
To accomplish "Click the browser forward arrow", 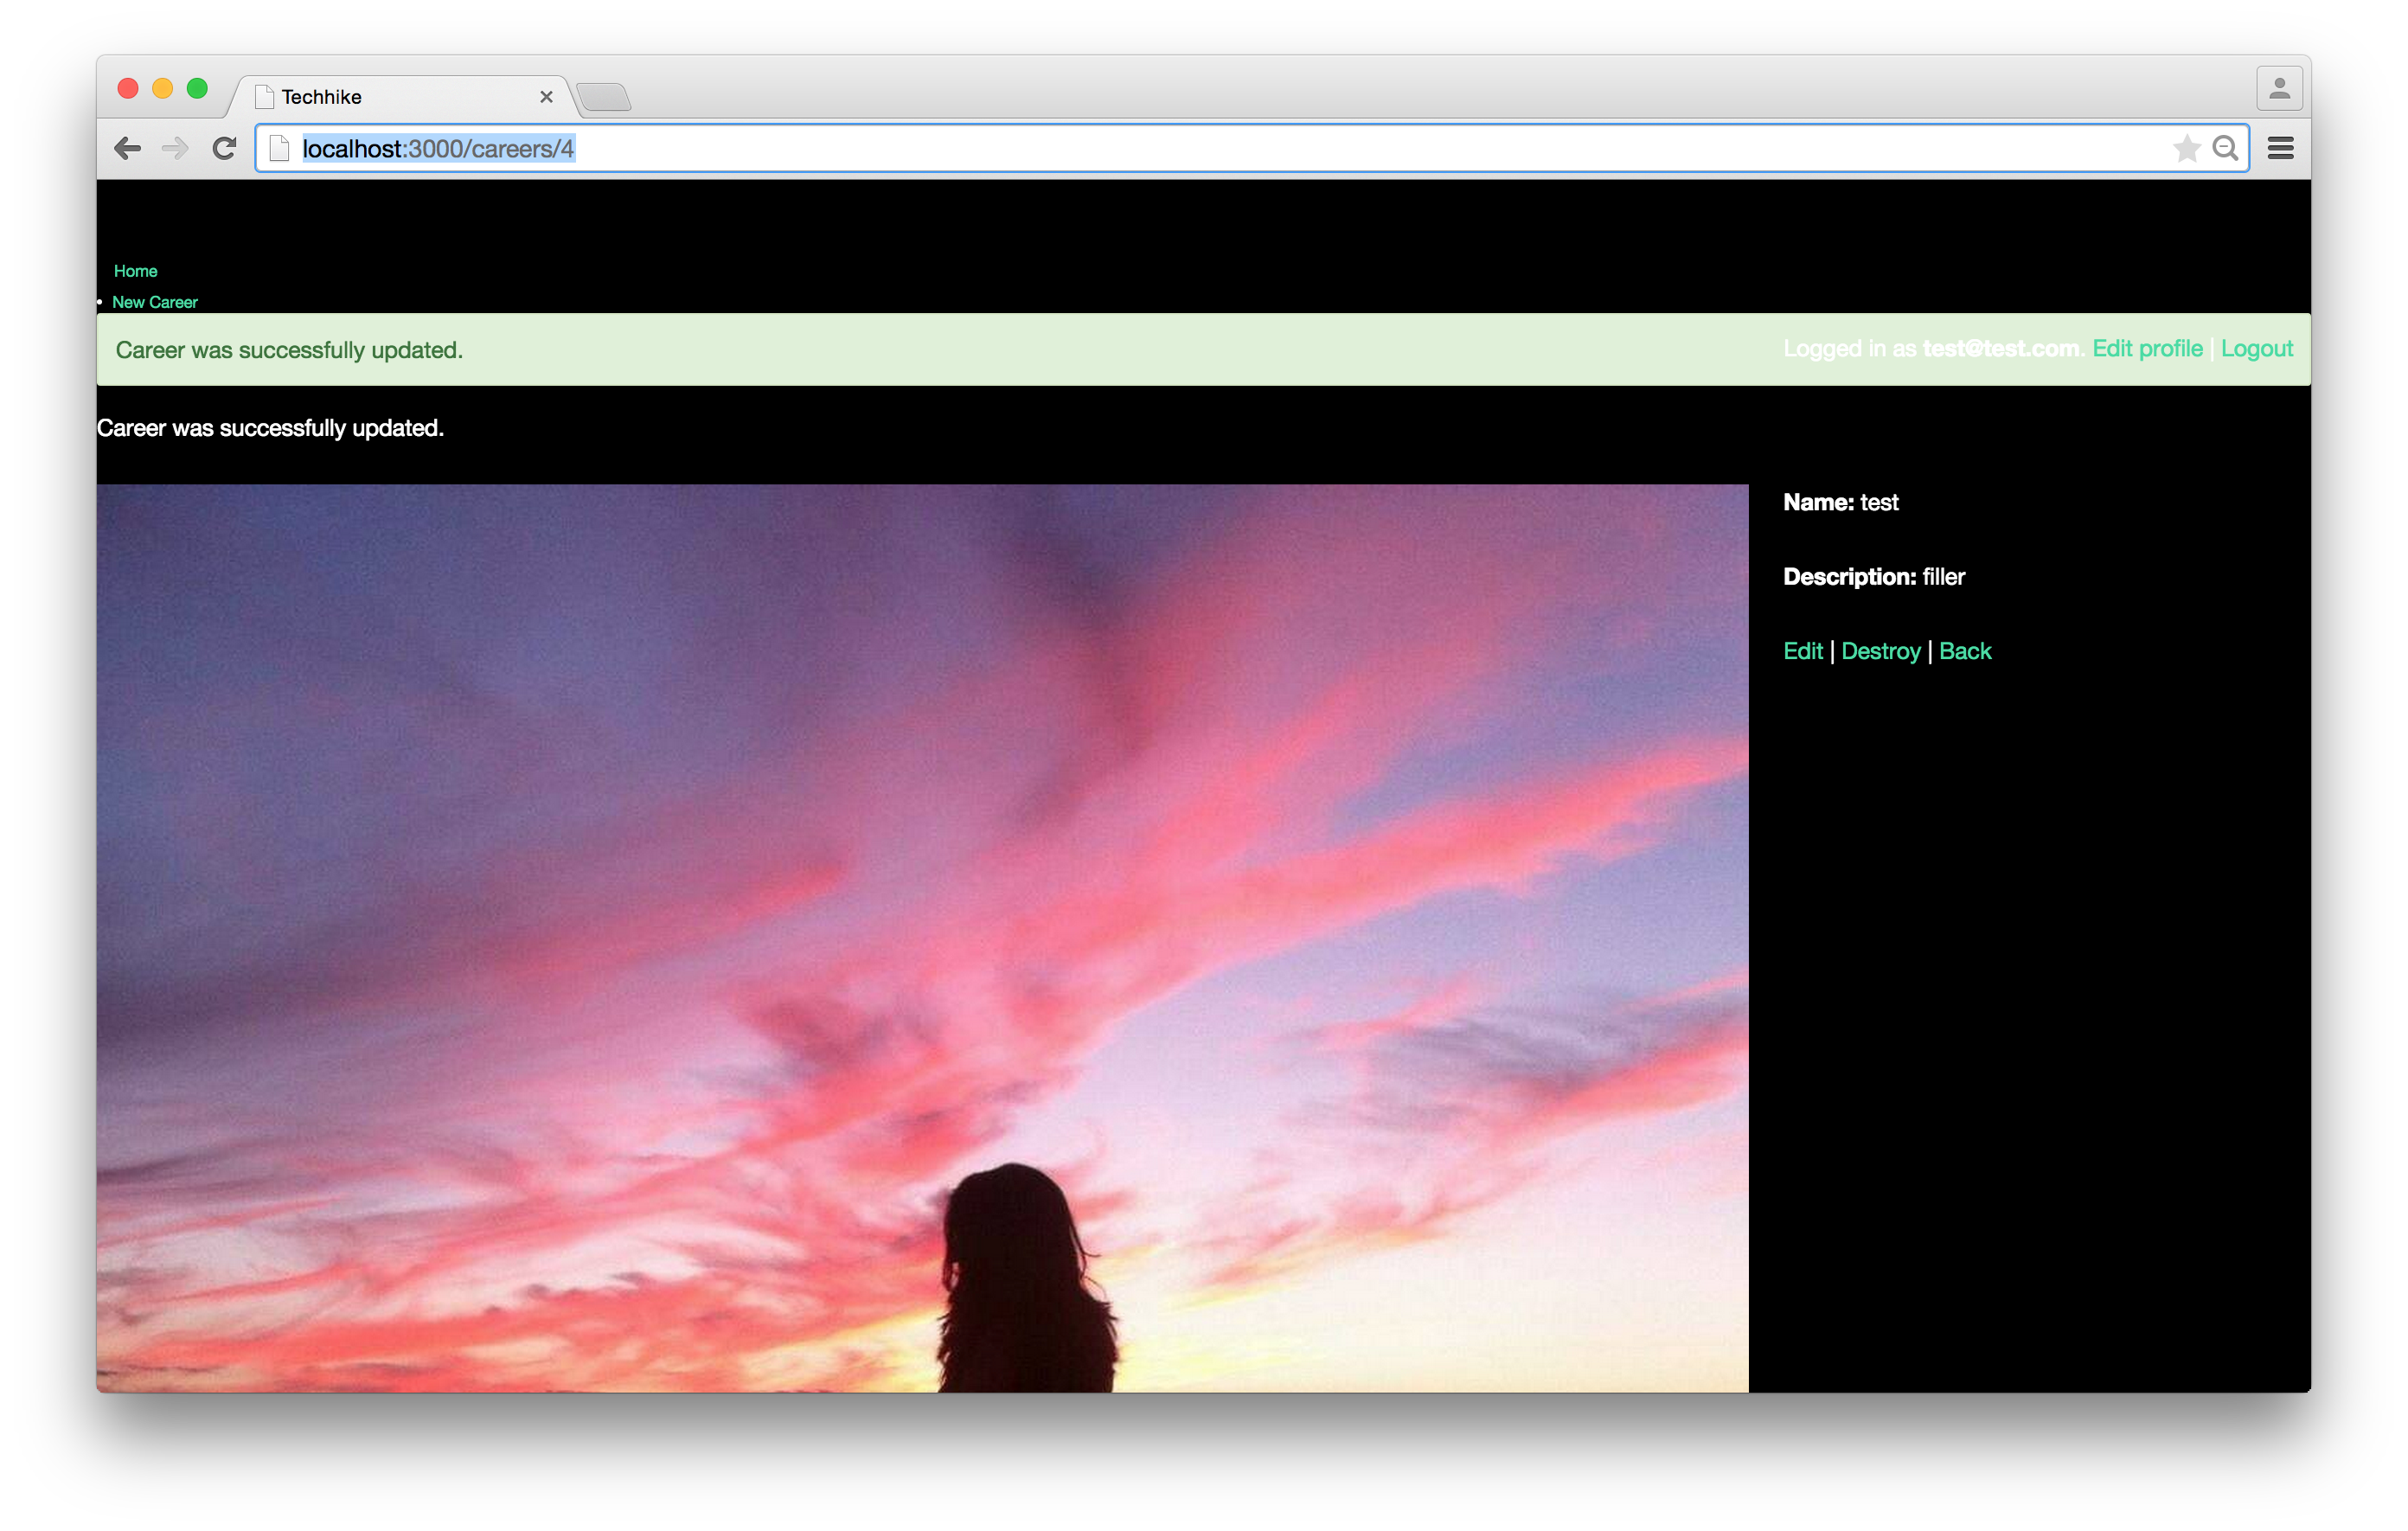I will pyautogui.click(x=175, y=149).
